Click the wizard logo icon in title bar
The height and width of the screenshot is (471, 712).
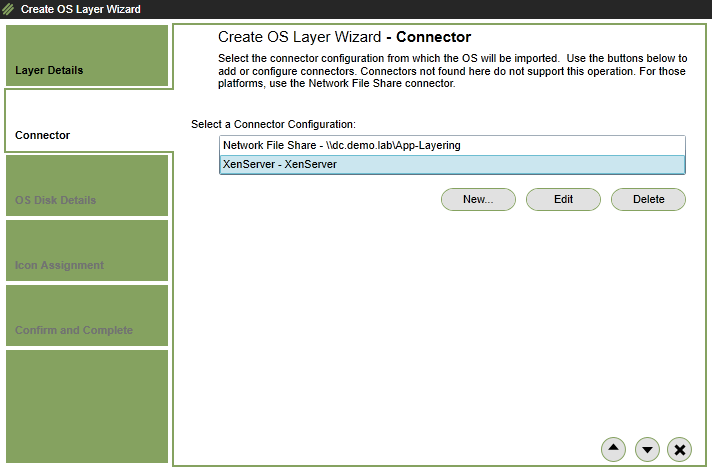coord(8,9)
